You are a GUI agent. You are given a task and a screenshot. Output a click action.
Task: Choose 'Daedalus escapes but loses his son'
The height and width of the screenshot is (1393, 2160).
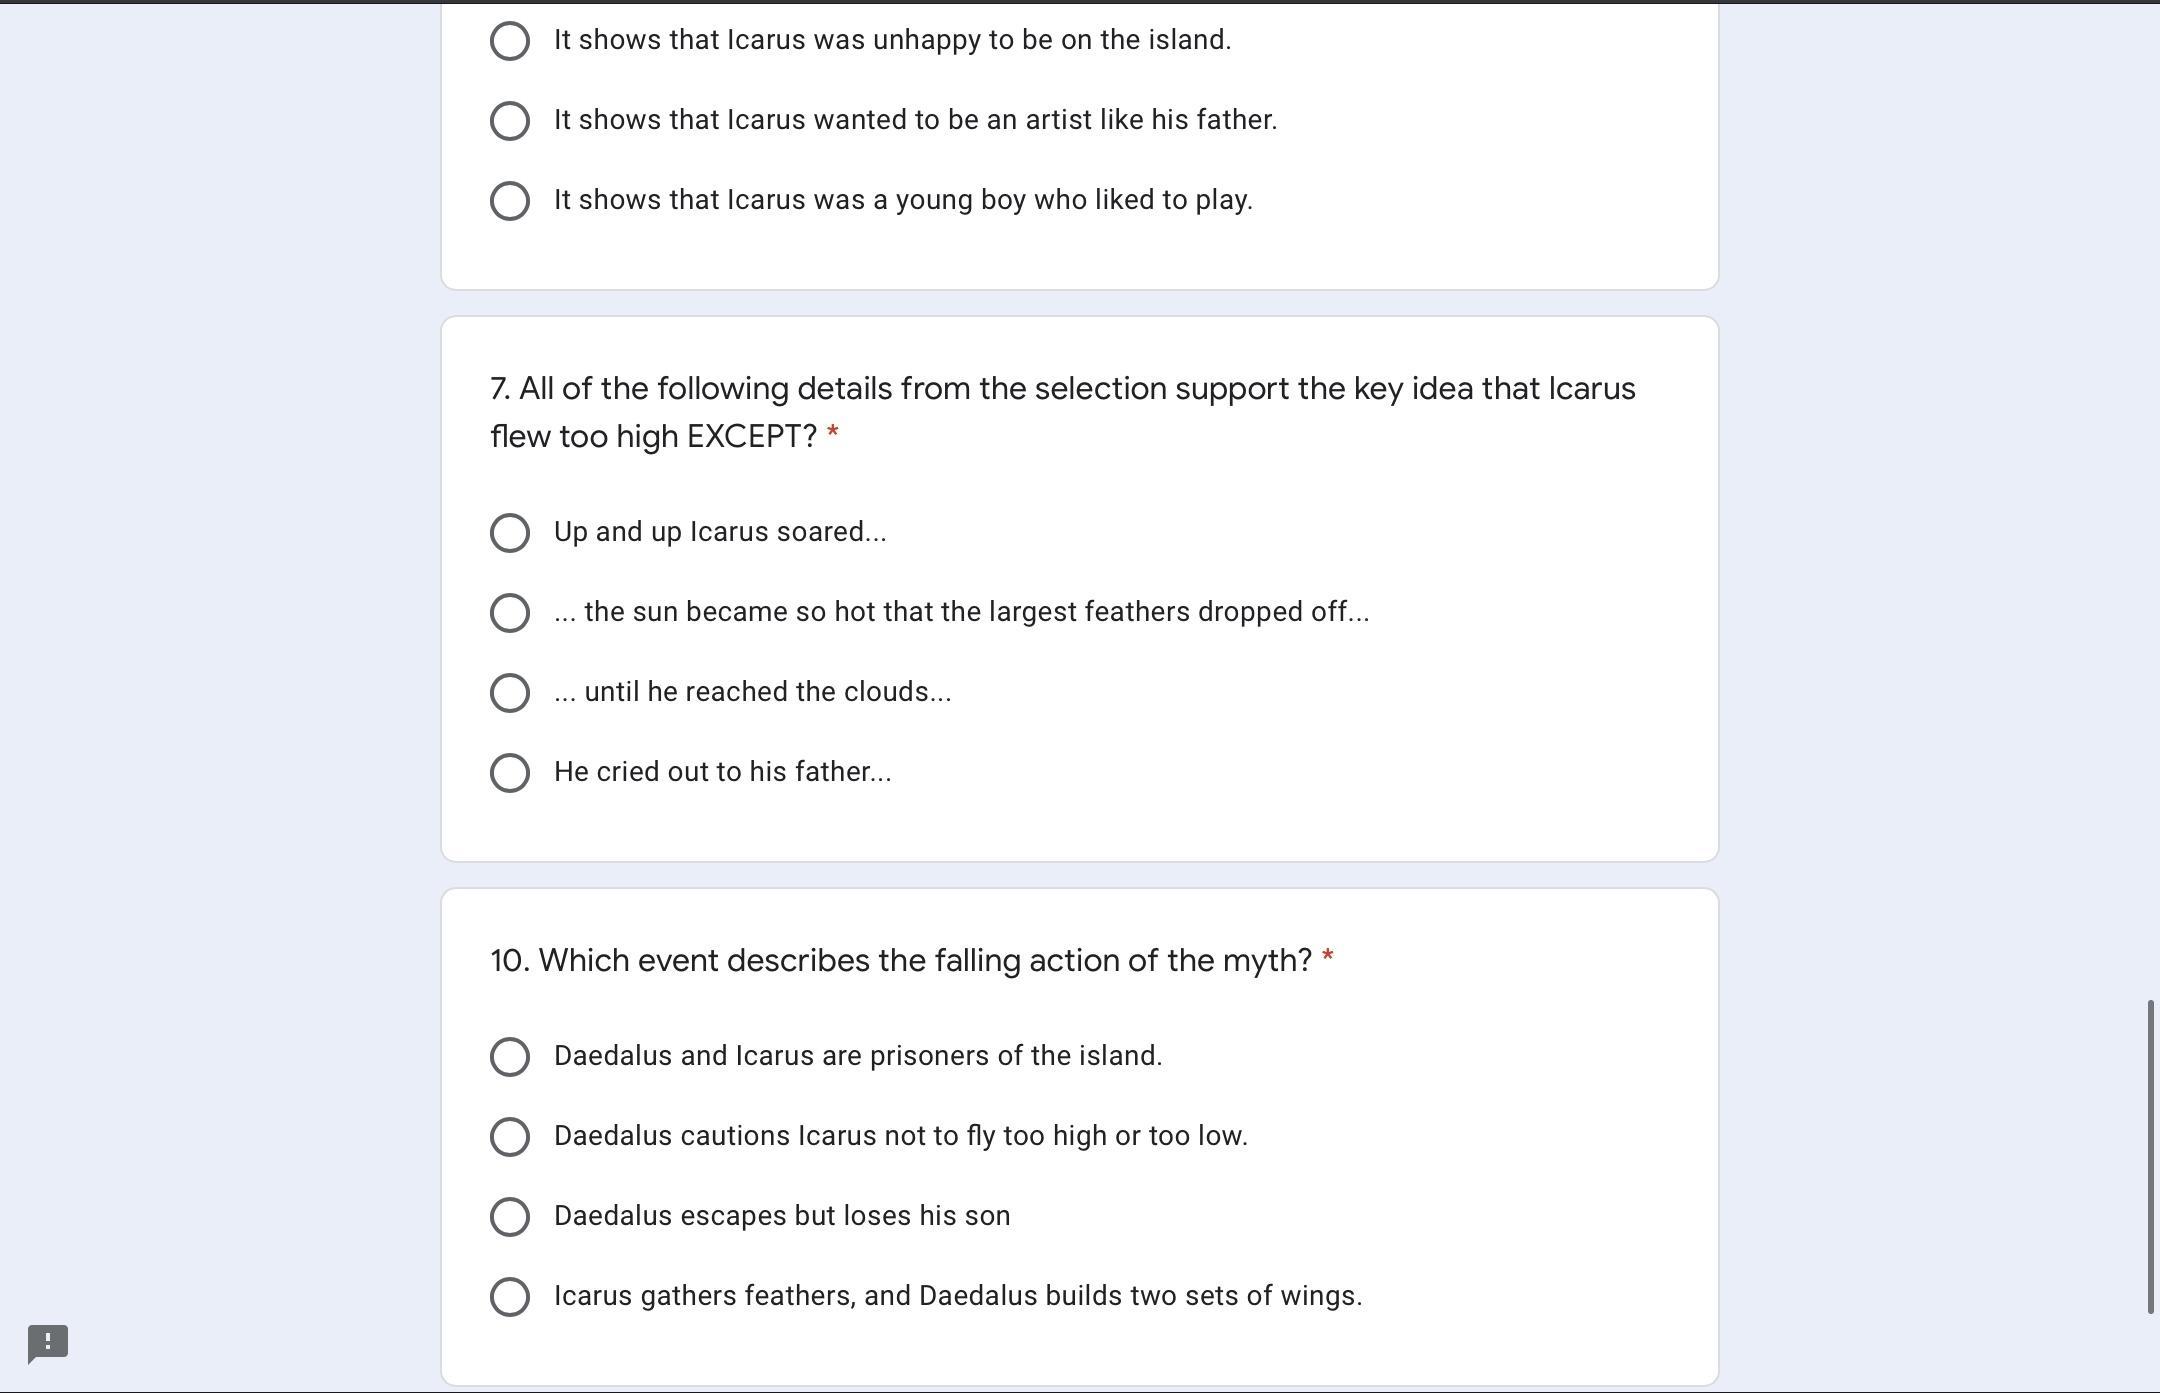[x=510, y=1217]
